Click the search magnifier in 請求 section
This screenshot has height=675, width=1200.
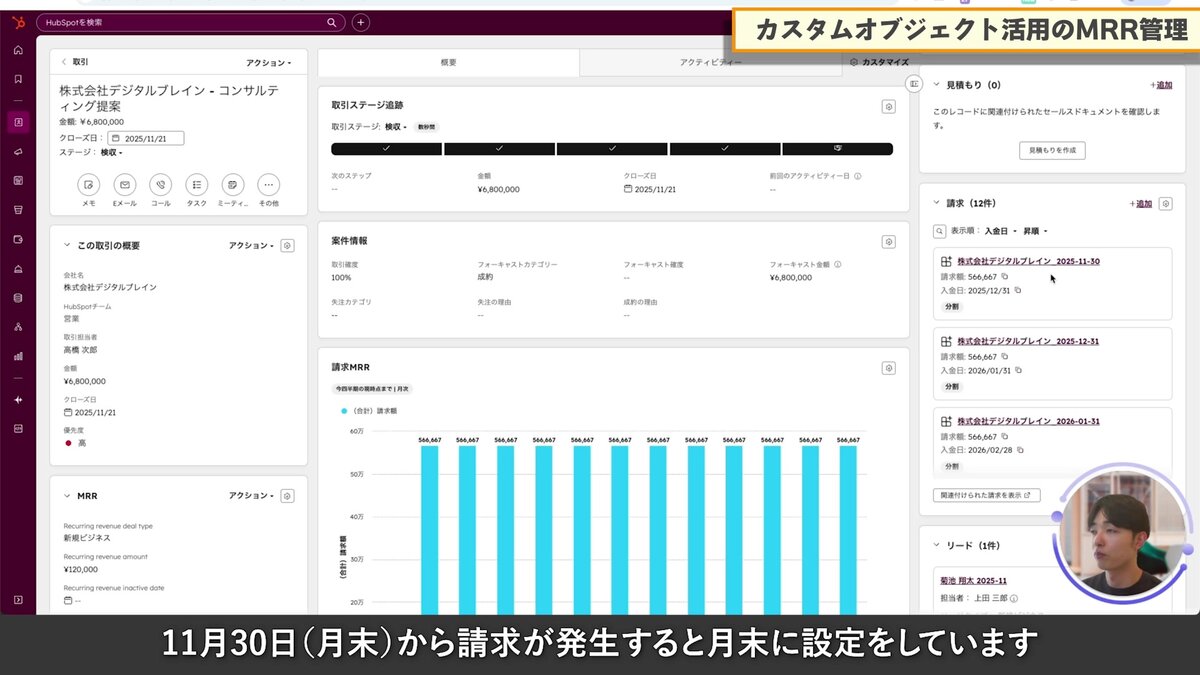[938, 229]
